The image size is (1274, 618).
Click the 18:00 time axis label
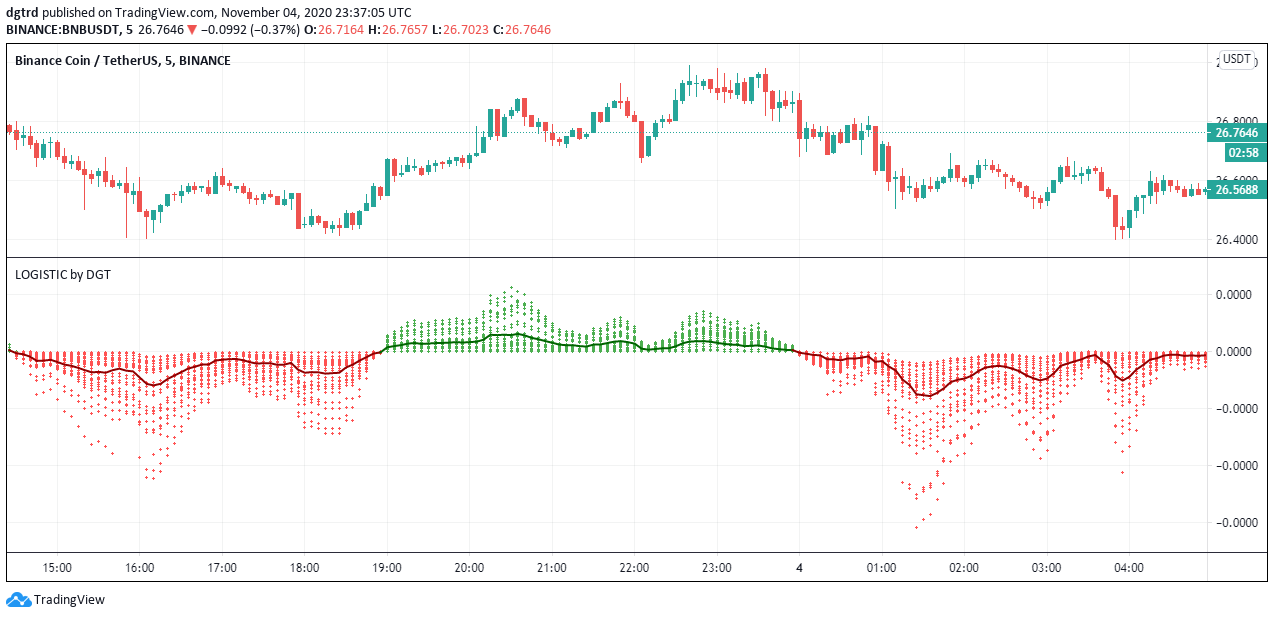click(305, 568)
